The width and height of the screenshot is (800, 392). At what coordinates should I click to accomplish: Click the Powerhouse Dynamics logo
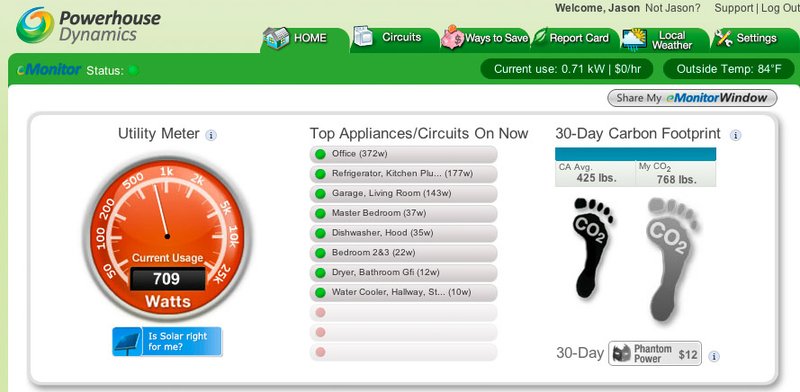click(x=88, y=26)
